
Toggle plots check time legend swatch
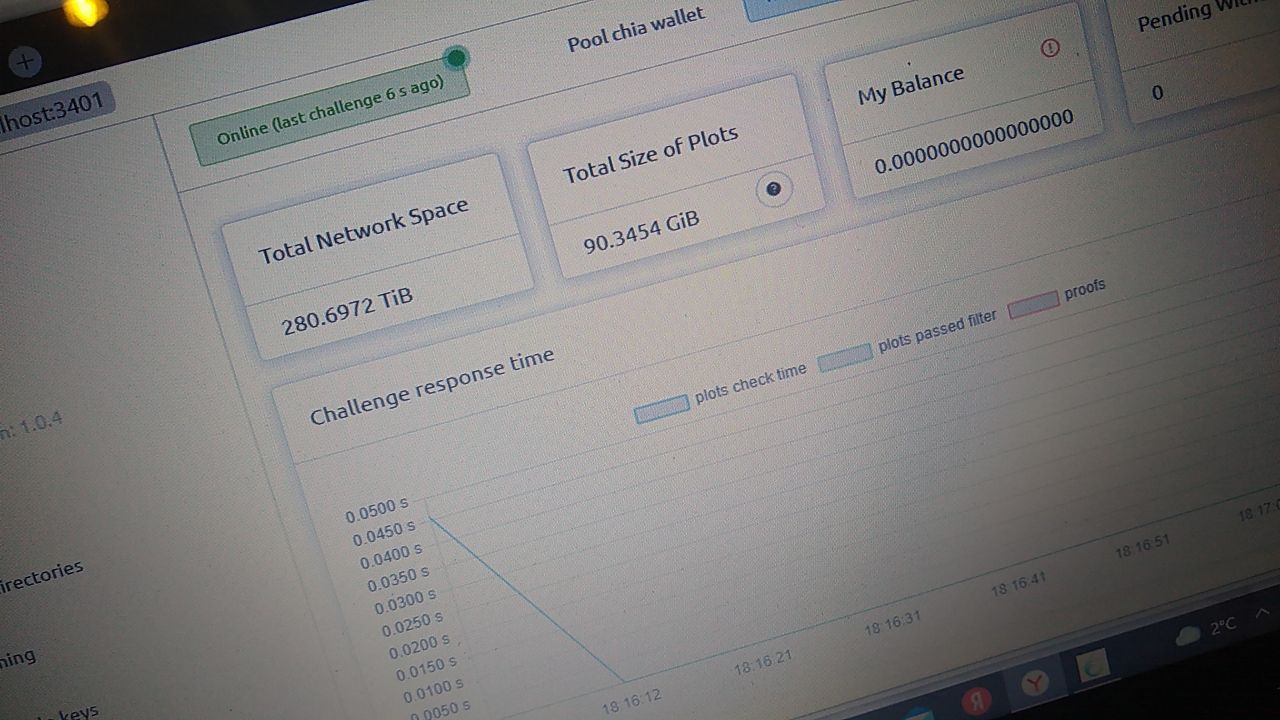[662, 408]
